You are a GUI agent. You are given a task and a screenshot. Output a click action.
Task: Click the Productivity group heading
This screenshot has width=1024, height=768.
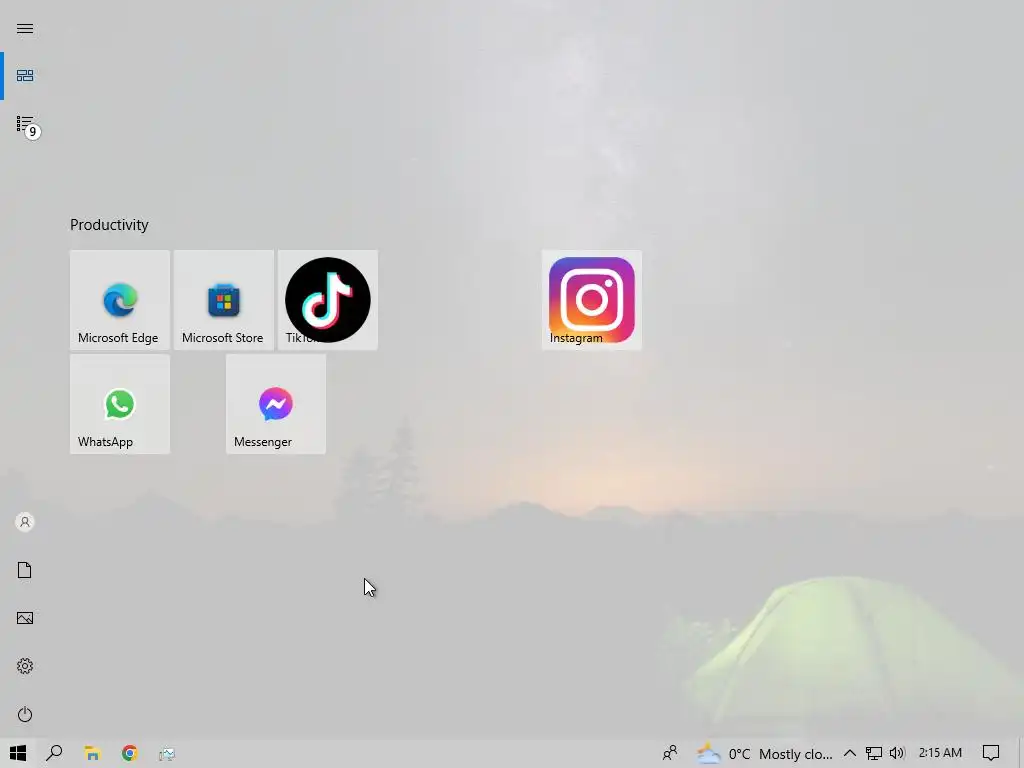click(109, 225)
